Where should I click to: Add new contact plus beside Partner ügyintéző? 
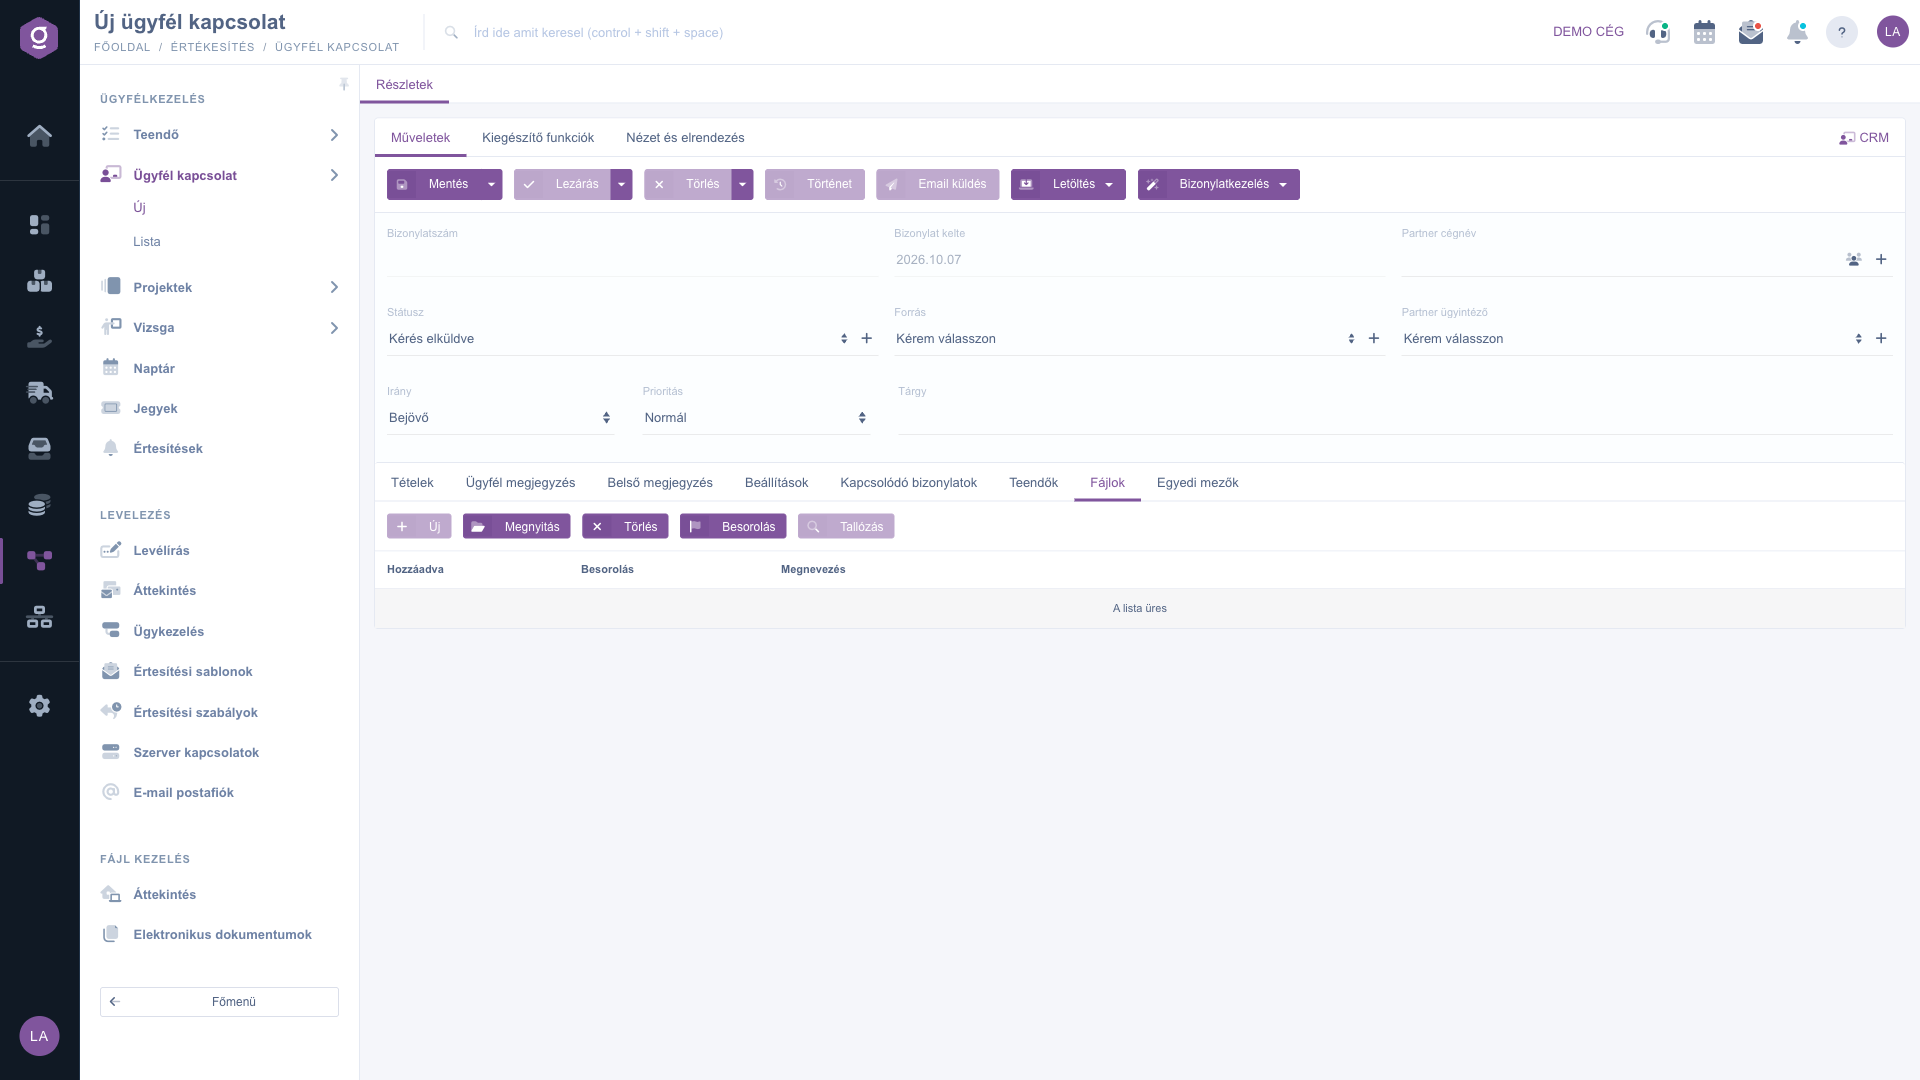[x=1881, y=338]
